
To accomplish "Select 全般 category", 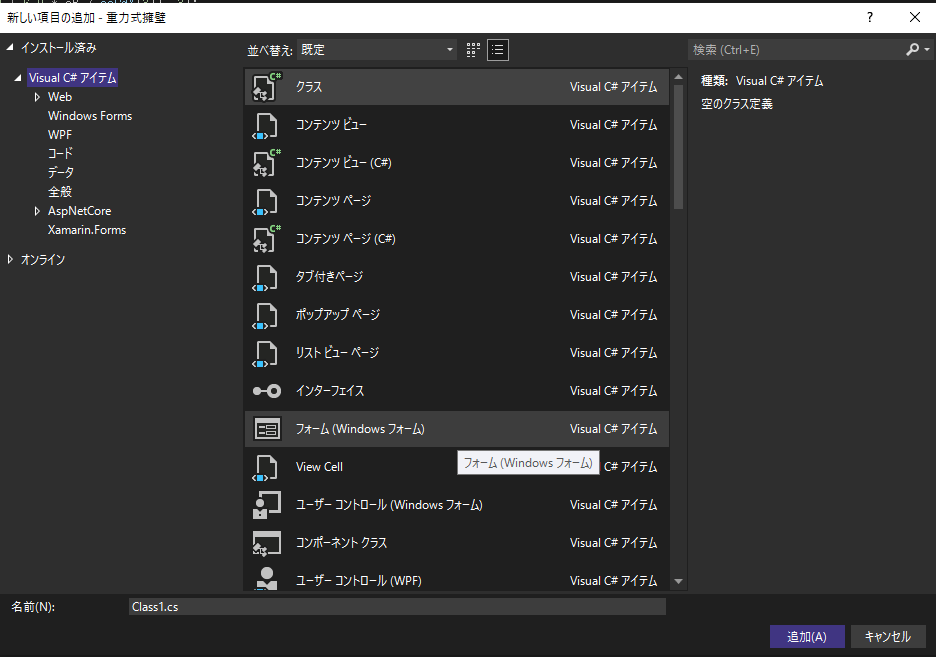I will point(60,192).
